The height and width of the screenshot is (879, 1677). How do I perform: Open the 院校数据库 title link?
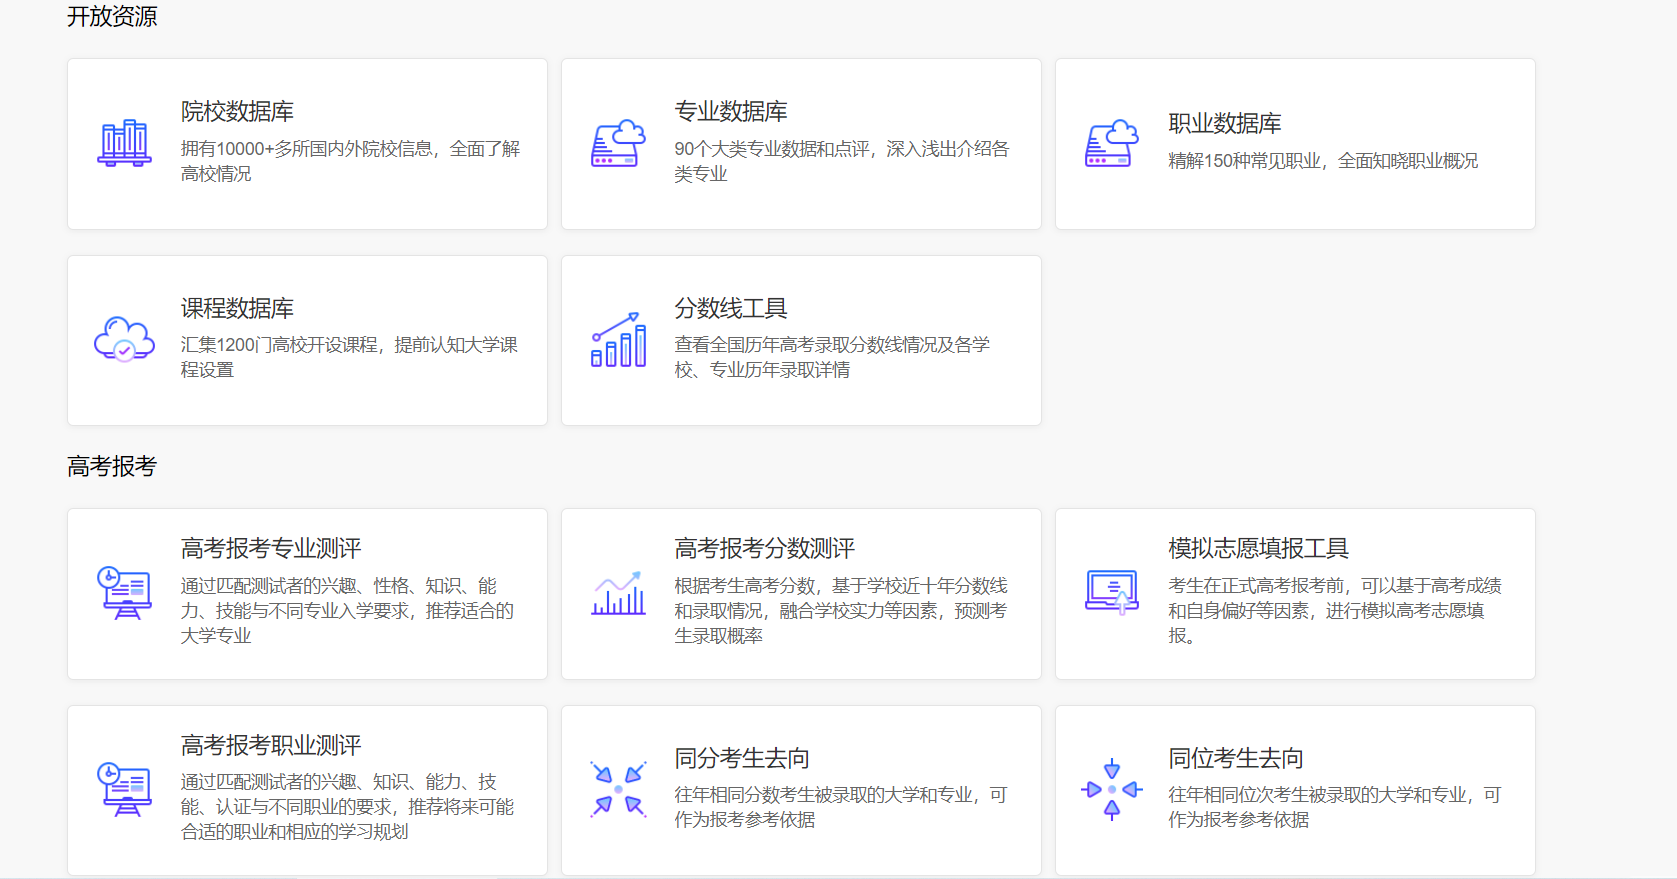coord(237,111)
